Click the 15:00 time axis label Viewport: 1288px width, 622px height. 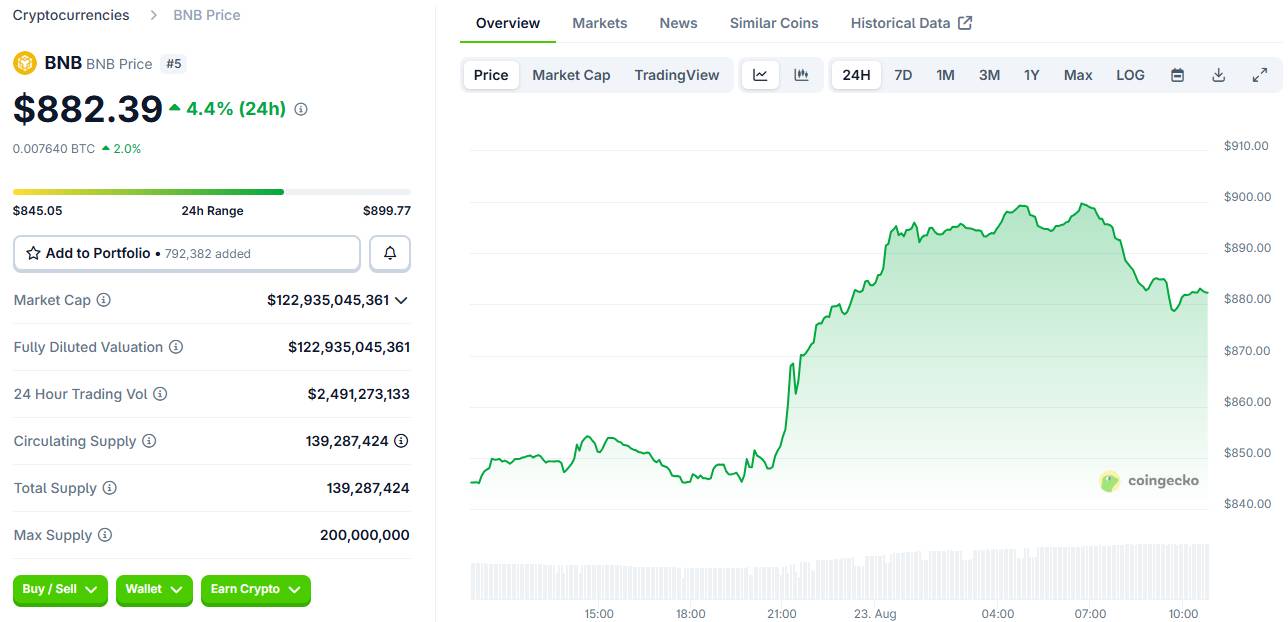pos(599,614)
